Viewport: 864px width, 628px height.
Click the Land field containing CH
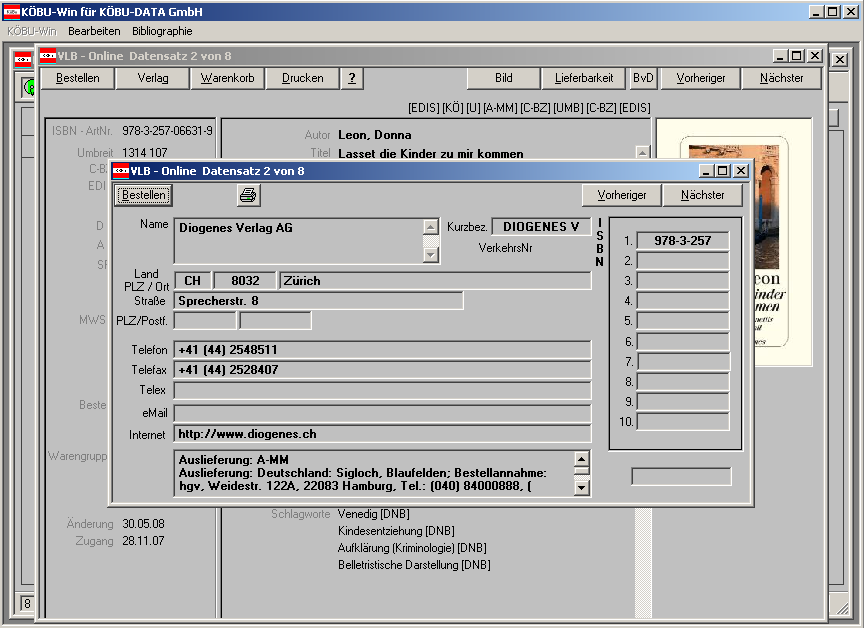pos(192,281)
